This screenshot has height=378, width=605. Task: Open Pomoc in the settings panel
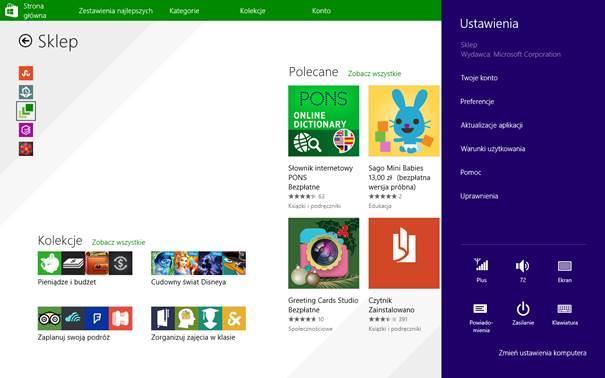[470, 172]
